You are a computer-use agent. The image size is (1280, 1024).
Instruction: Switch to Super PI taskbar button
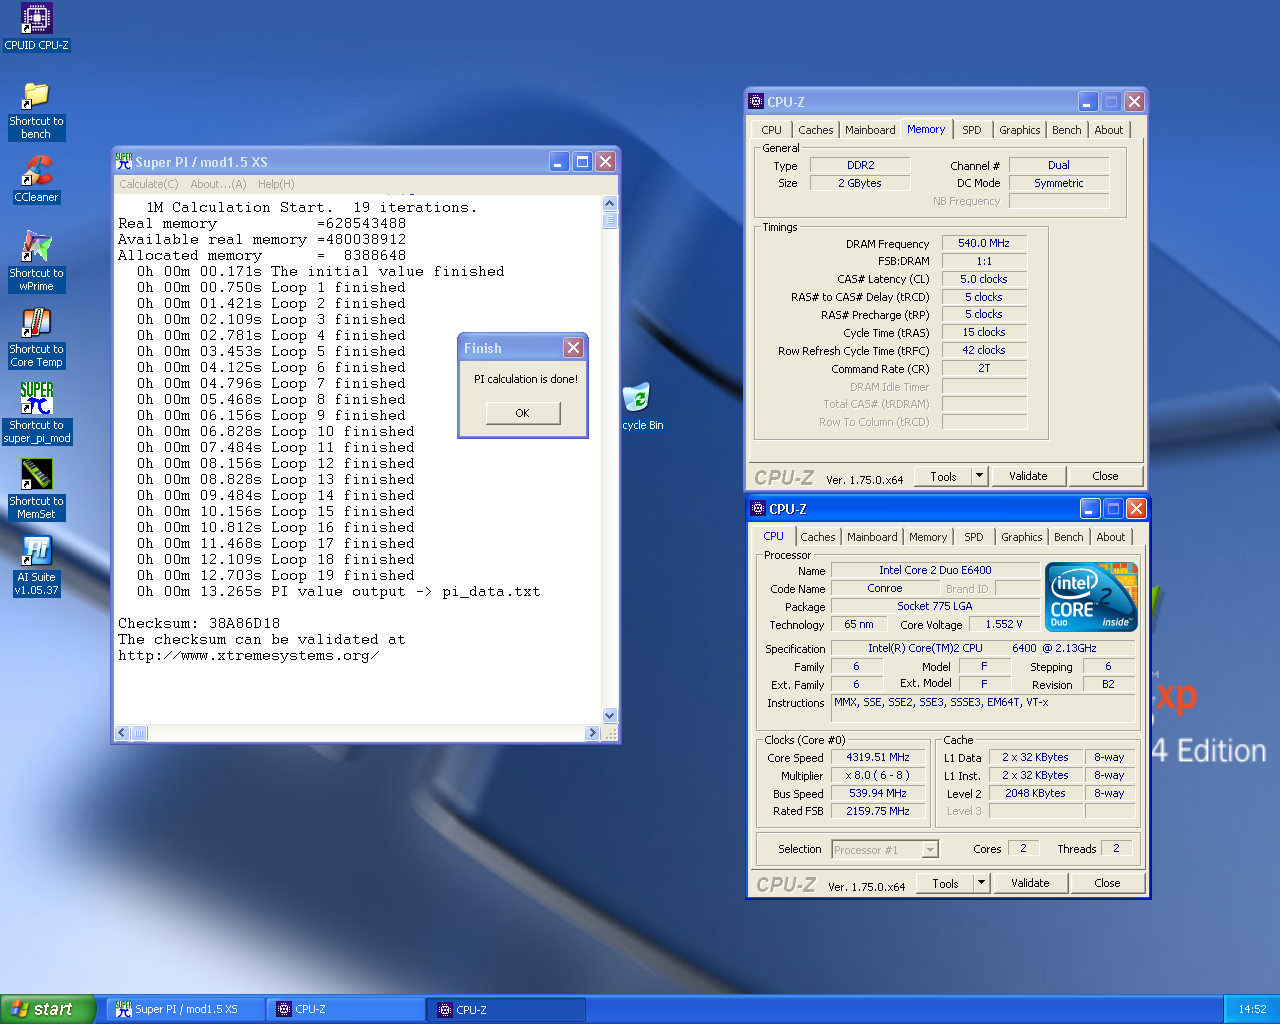coord(185,1009)
